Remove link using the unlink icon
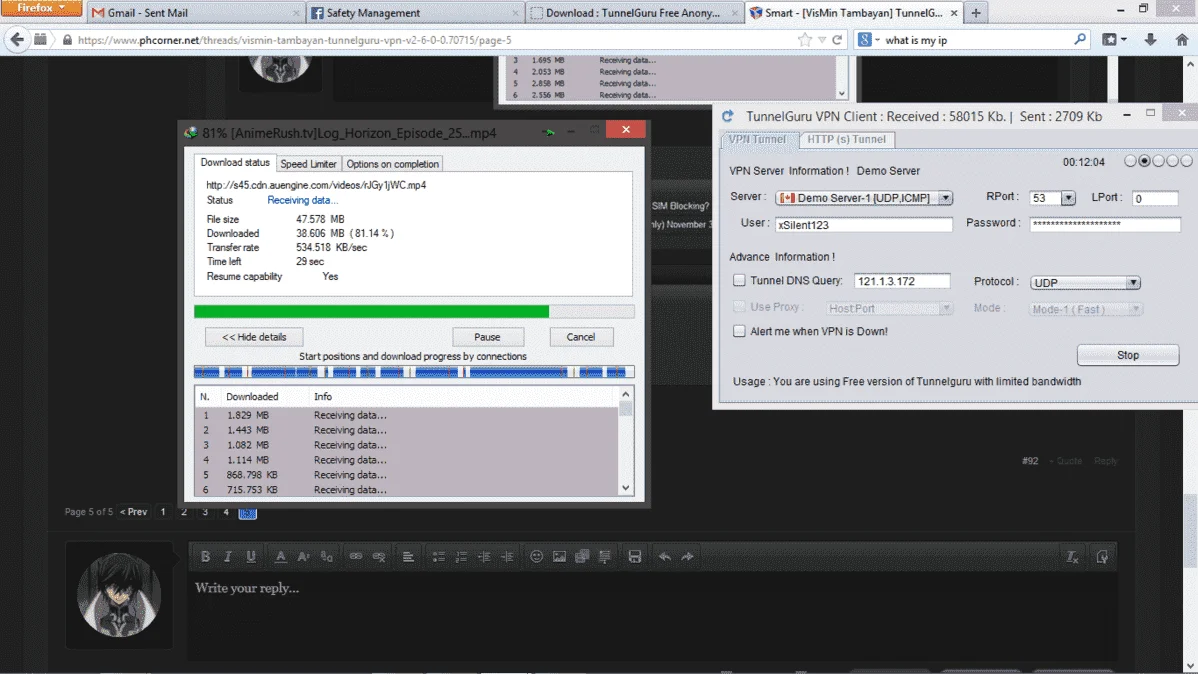 coord(379,556)
